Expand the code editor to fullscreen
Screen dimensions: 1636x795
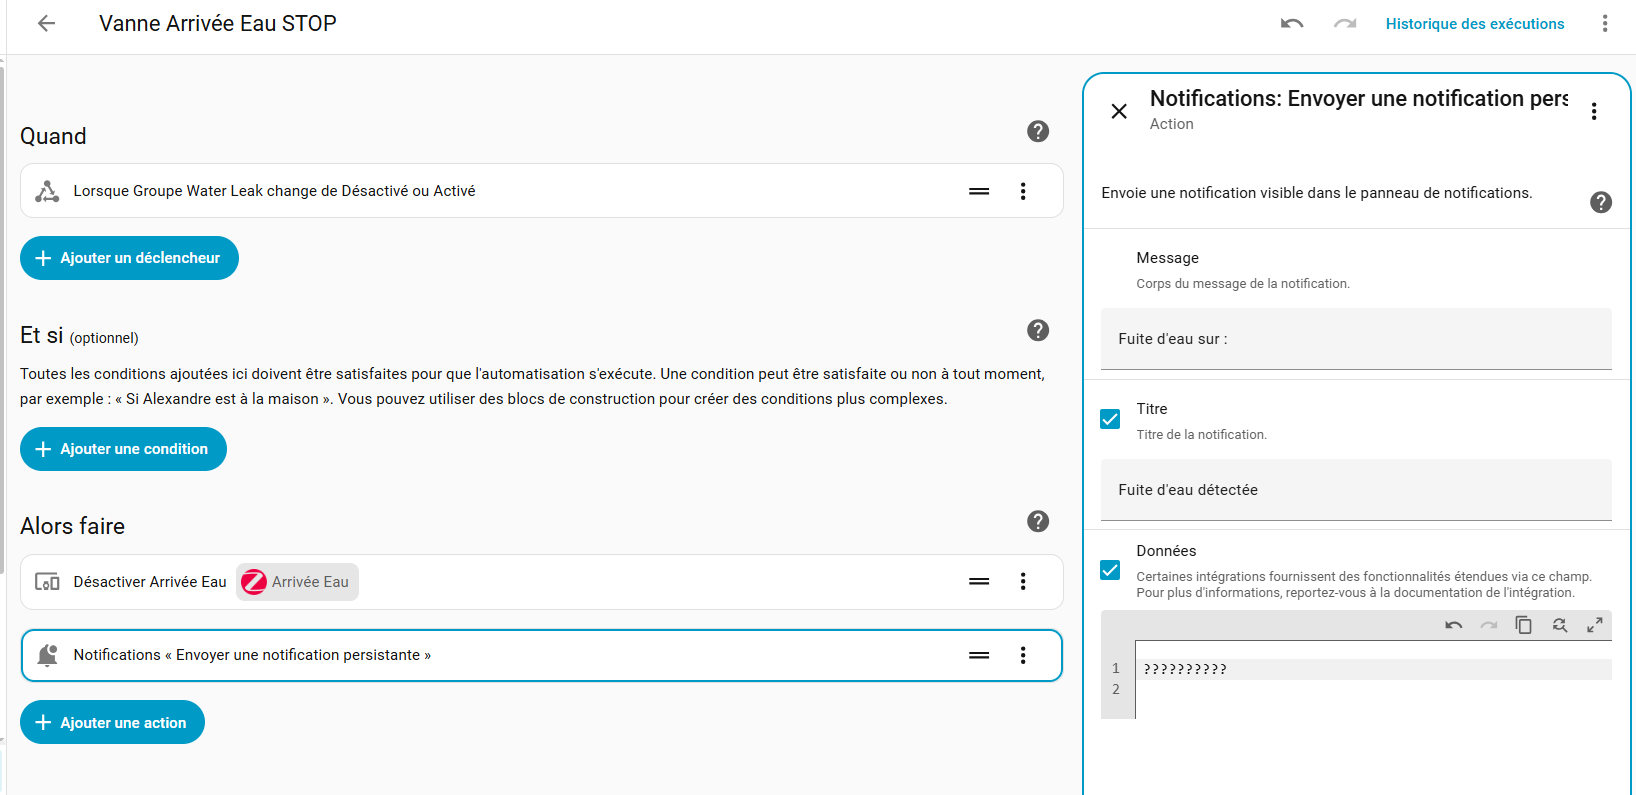(1595, 625)
